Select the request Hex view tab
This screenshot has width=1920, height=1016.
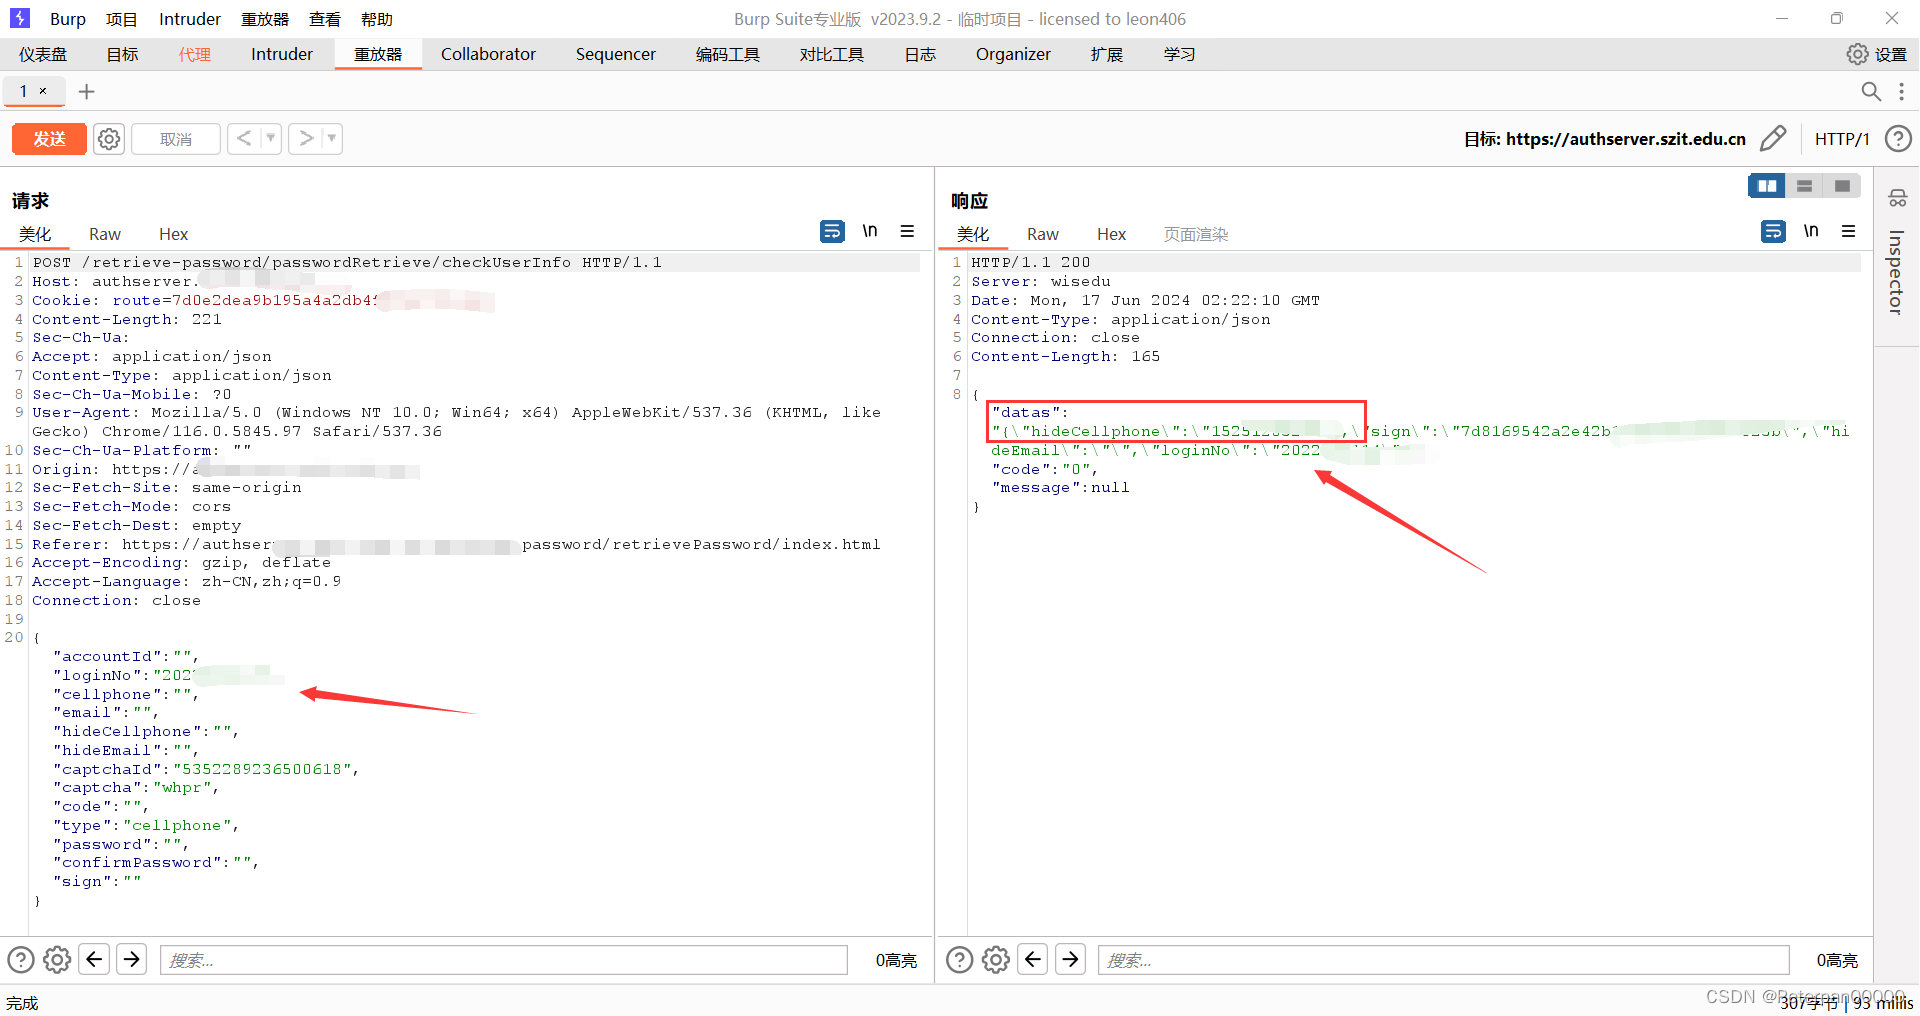pyautogui.click(x=173, y=234)
